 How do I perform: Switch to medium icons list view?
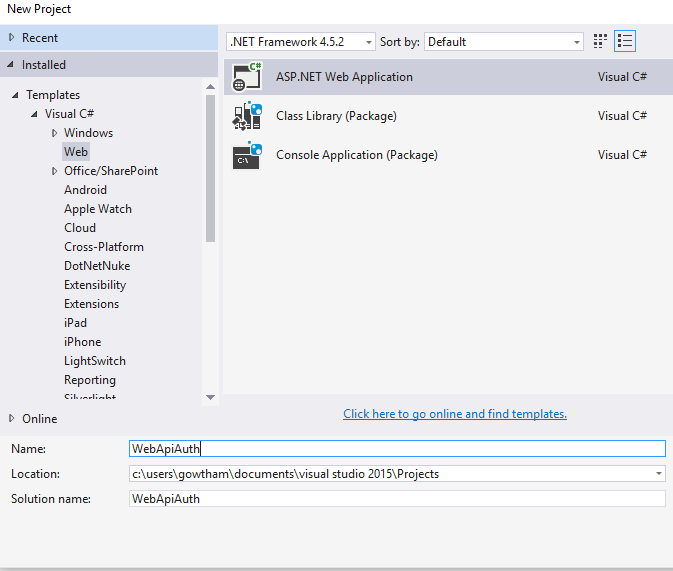(625, 41)
